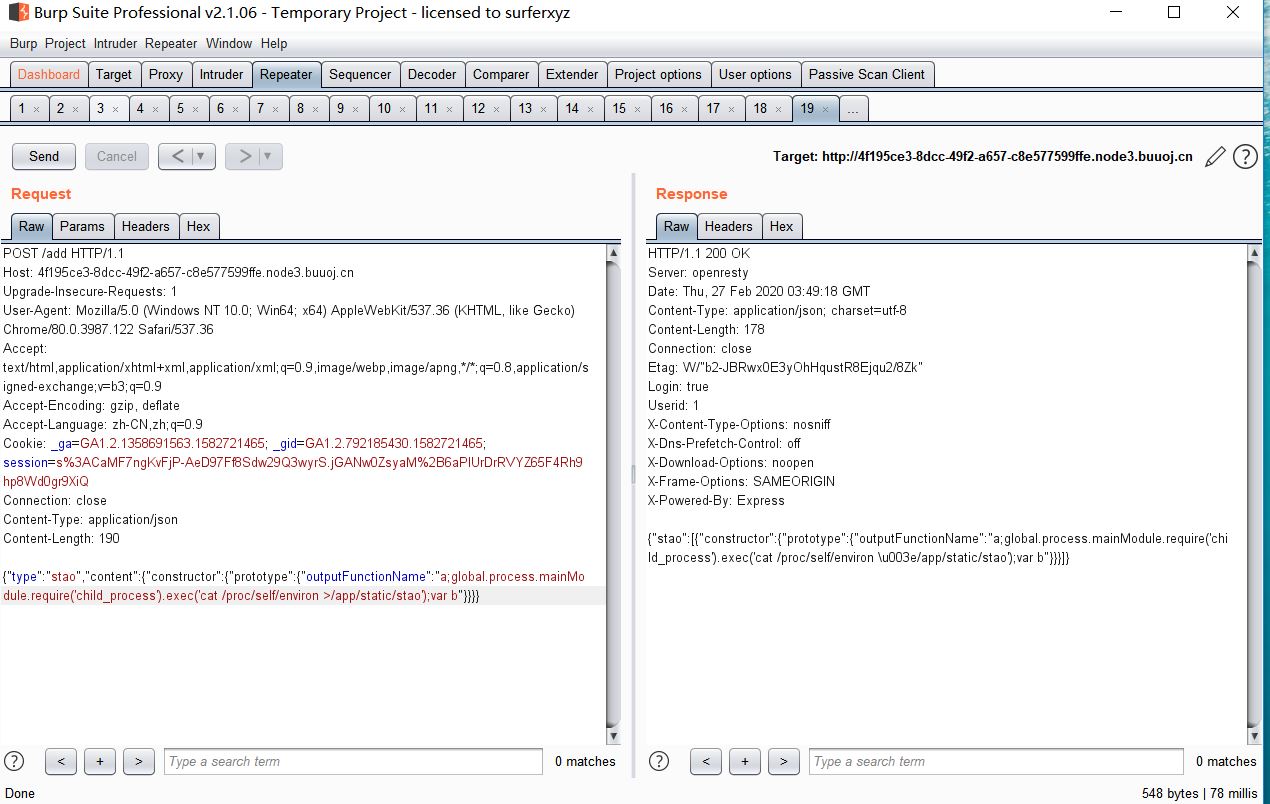Switch to the Decoder tab
The width and height of the screenshot is (1270, 804).
[432, 74]
